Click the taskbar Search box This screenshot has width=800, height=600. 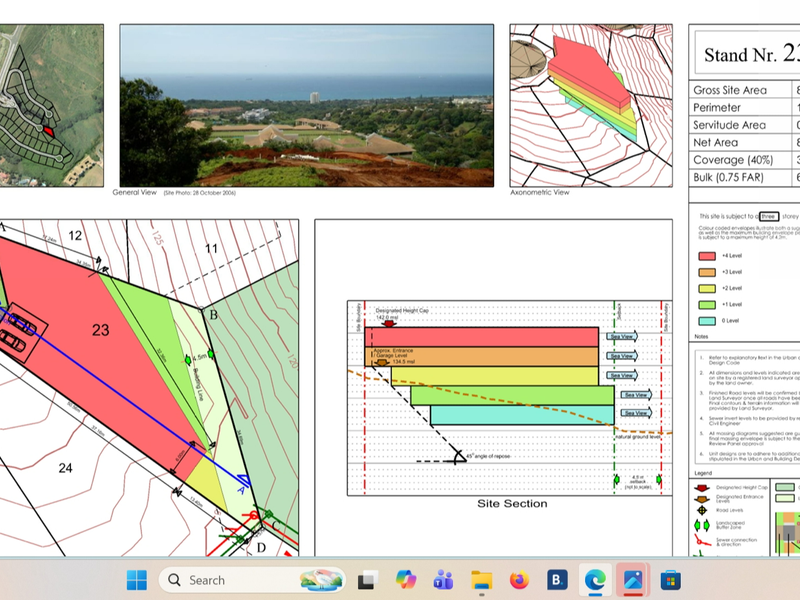click(252, 580)
